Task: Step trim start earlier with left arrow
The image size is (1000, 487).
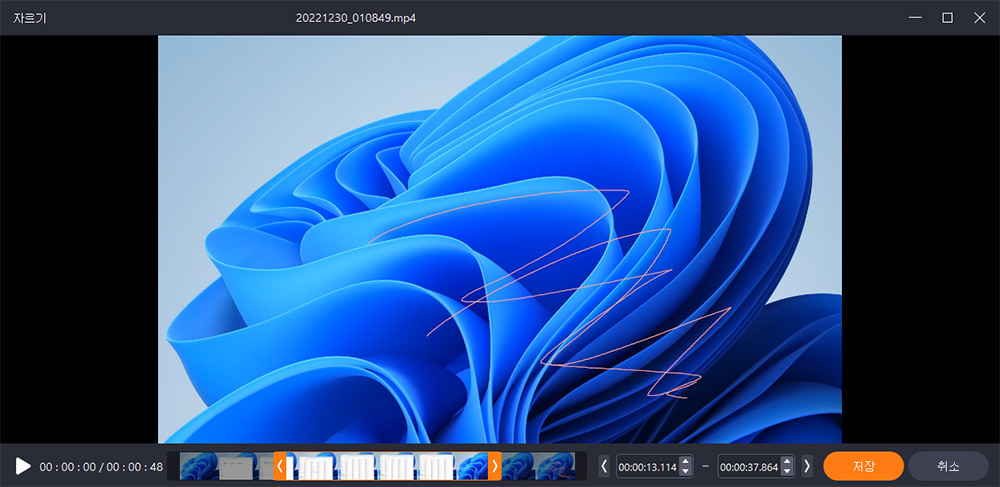Action: click(x=605, y=466)
